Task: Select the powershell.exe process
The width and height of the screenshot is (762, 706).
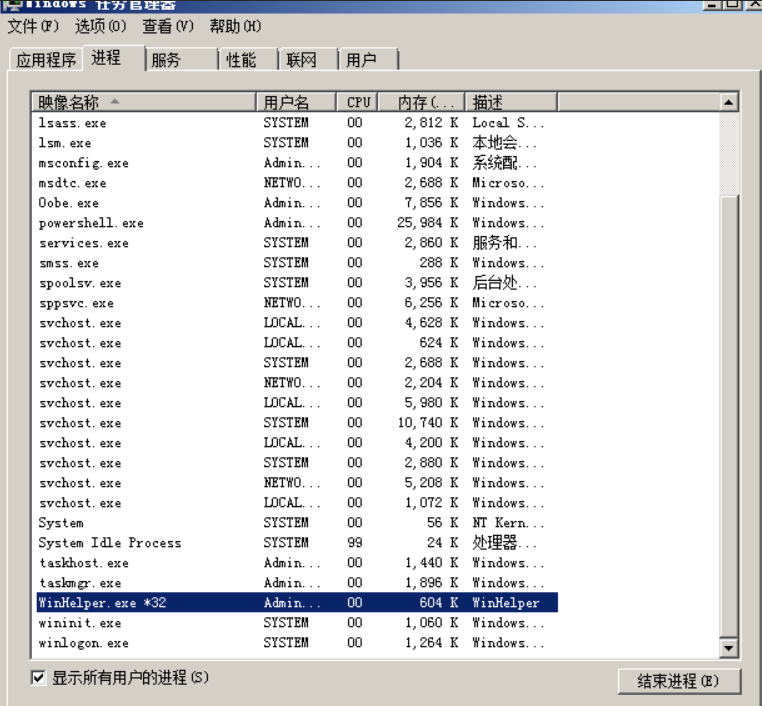Action: pos(295,223)
